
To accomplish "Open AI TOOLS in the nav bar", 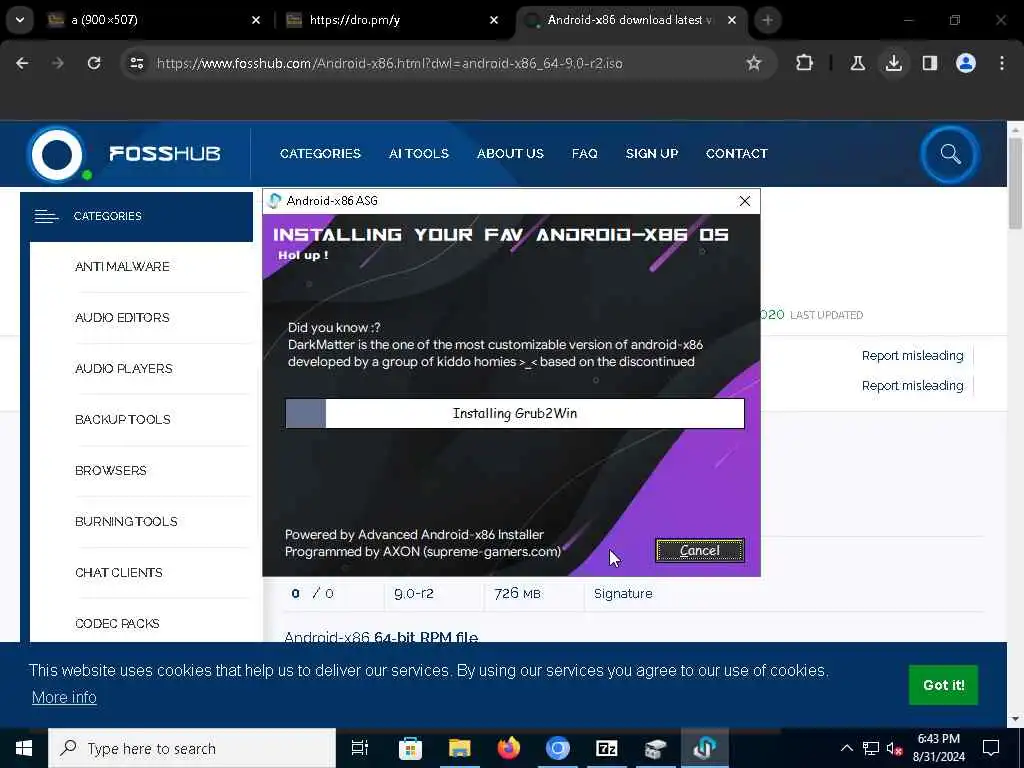I will click(419, 153).
